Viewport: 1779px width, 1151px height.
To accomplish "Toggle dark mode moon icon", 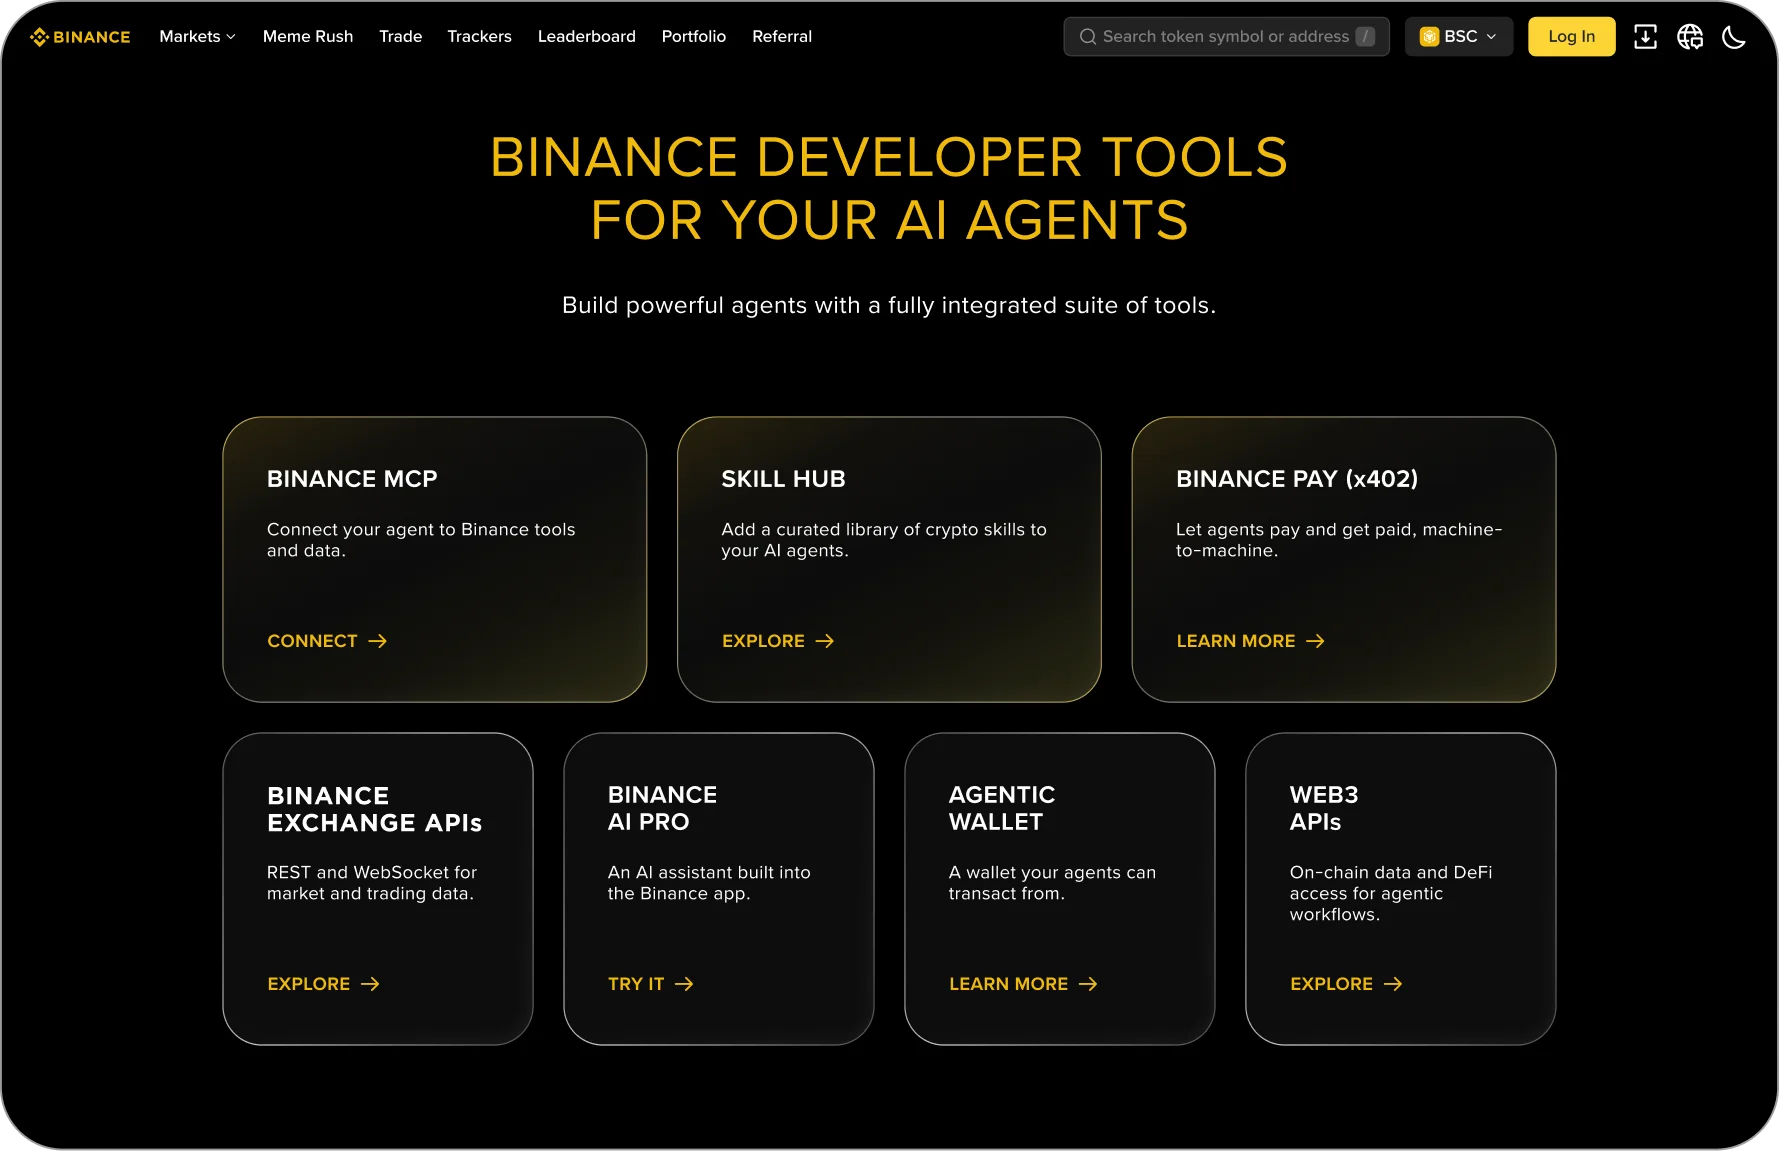I will 1734,37.
